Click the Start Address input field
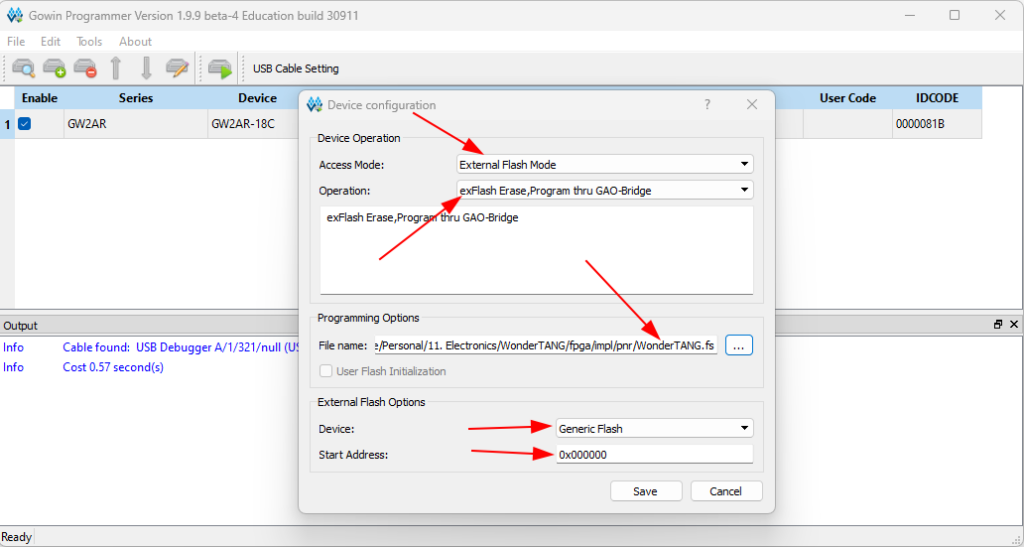 (x=653, y=454)
